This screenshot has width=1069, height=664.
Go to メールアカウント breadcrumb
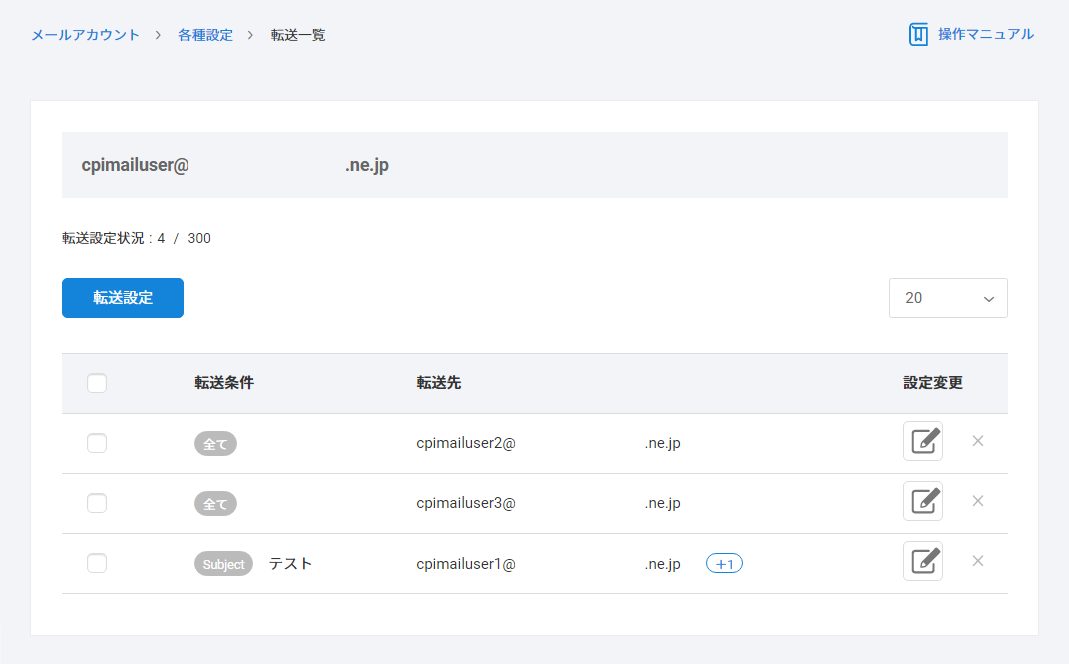pos(85,35)
